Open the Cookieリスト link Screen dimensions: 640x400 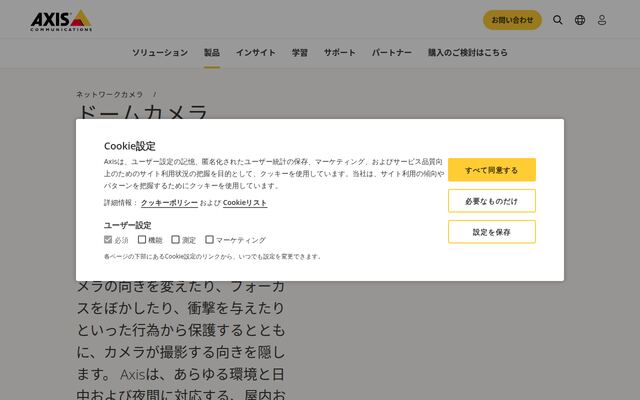(245, 203)
